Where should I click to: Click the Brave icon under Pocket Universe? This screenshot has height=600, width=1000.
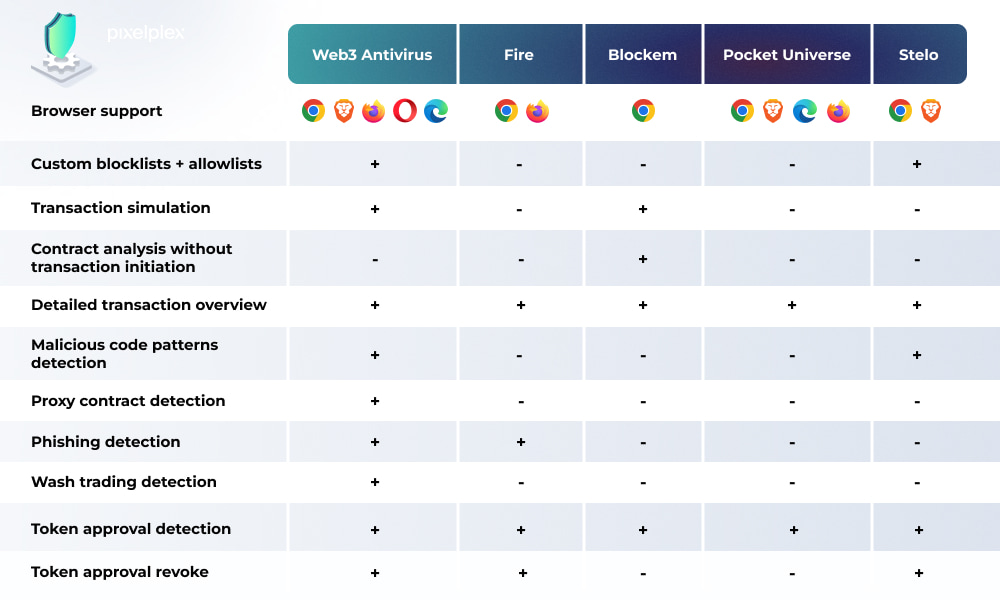pos(773,111)
